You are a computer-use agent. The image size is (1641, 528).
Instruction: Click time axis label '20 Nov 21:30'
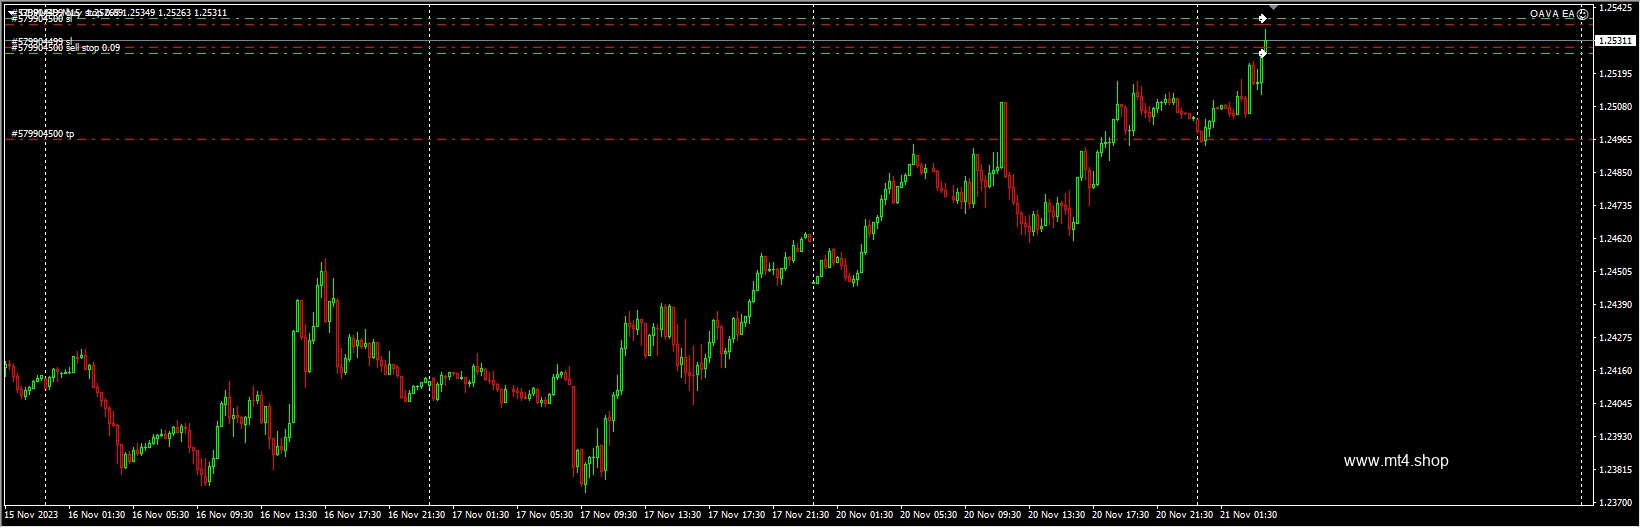1185,516
